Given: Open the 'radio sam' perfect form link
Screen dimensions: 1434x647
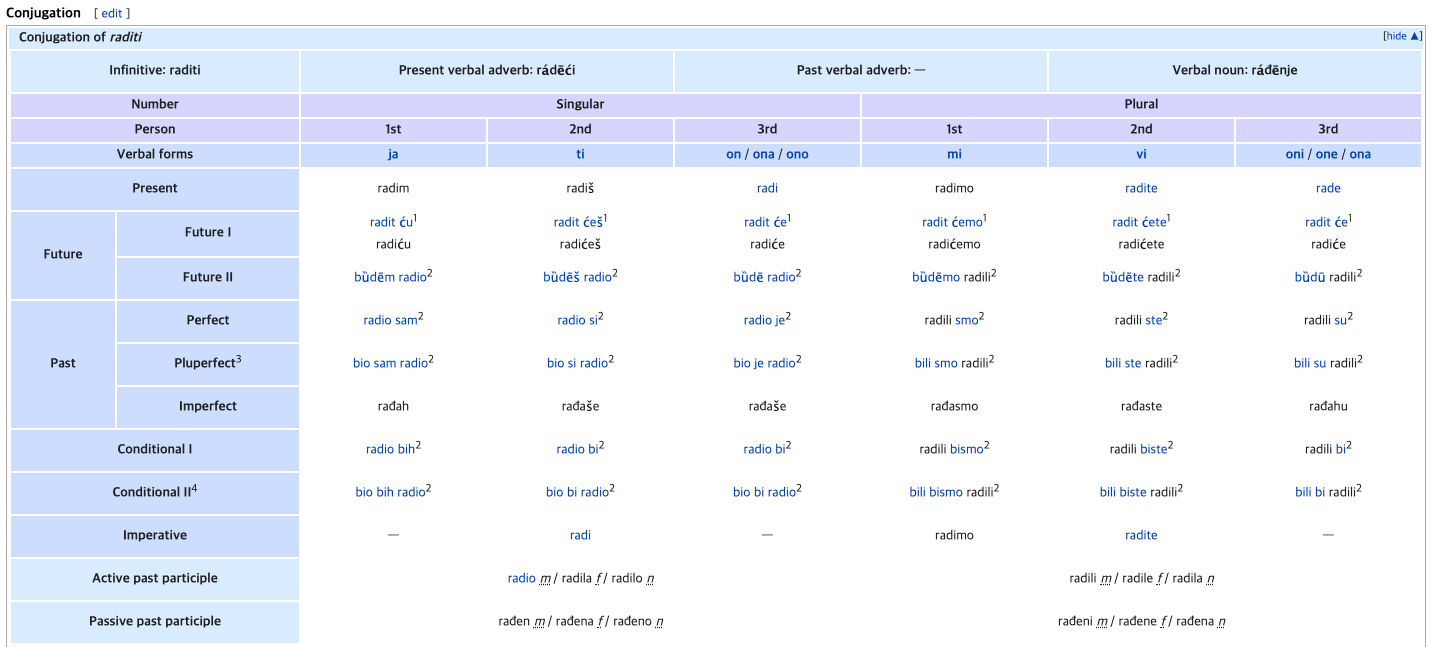Looking at the screenshot, I should click(x=390, y=321).
